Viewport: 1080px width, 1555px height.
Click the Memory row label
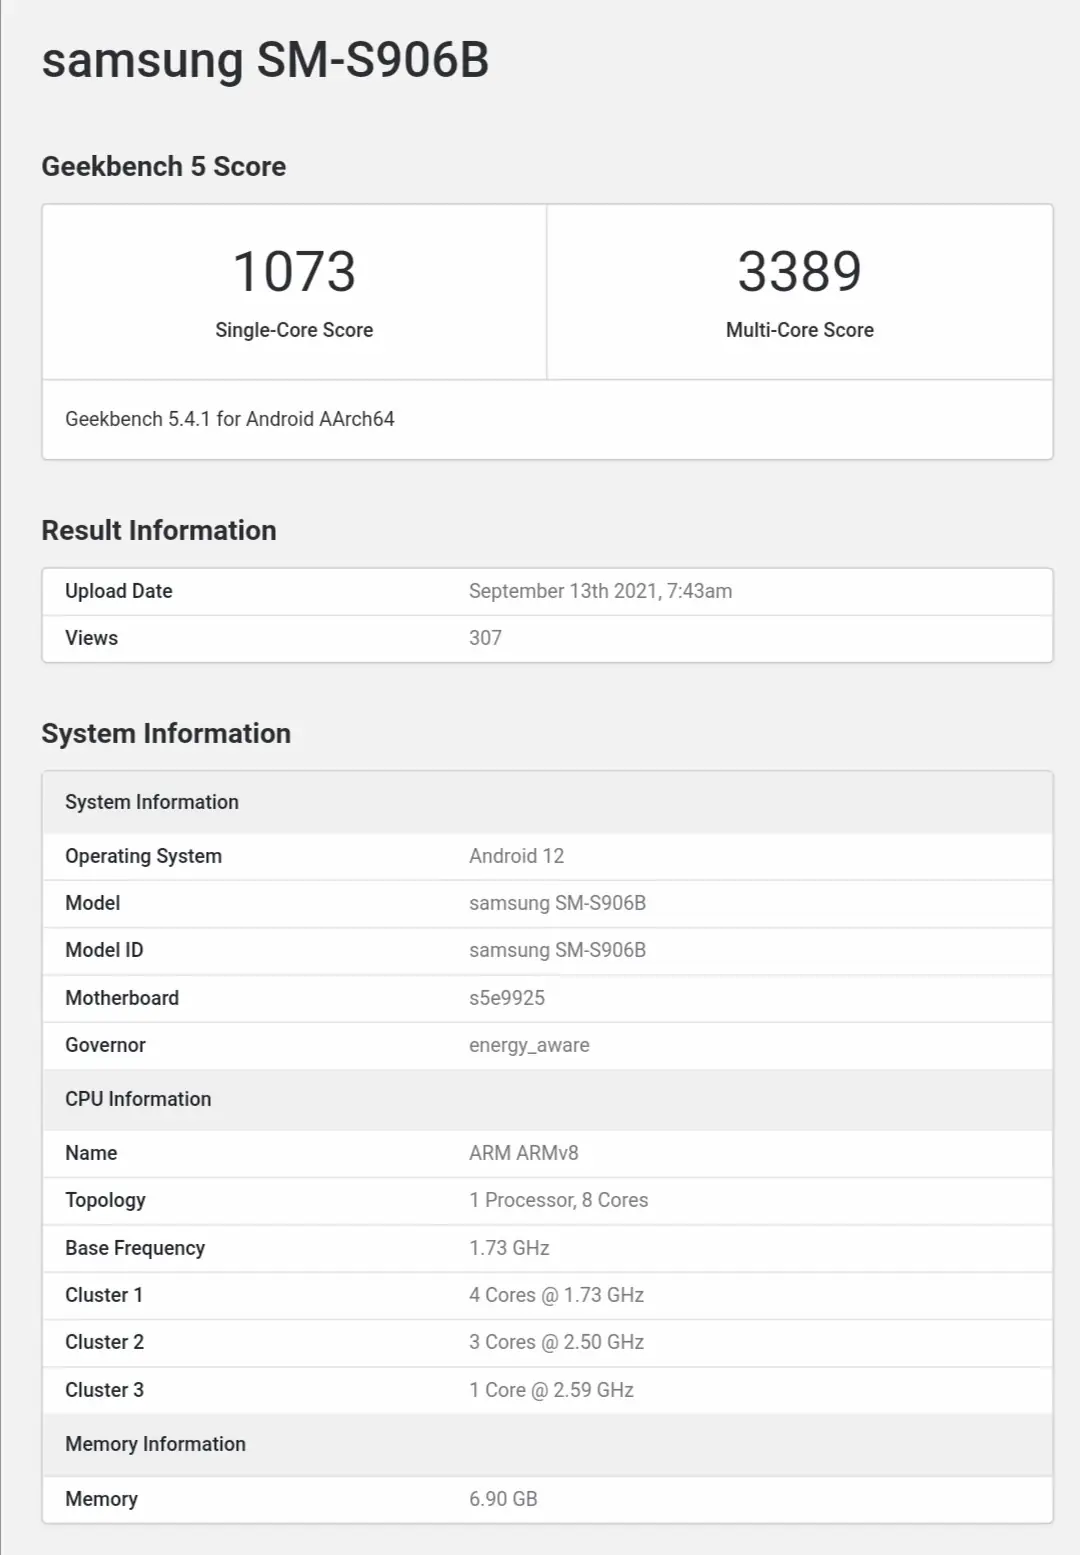point(102,1499)
